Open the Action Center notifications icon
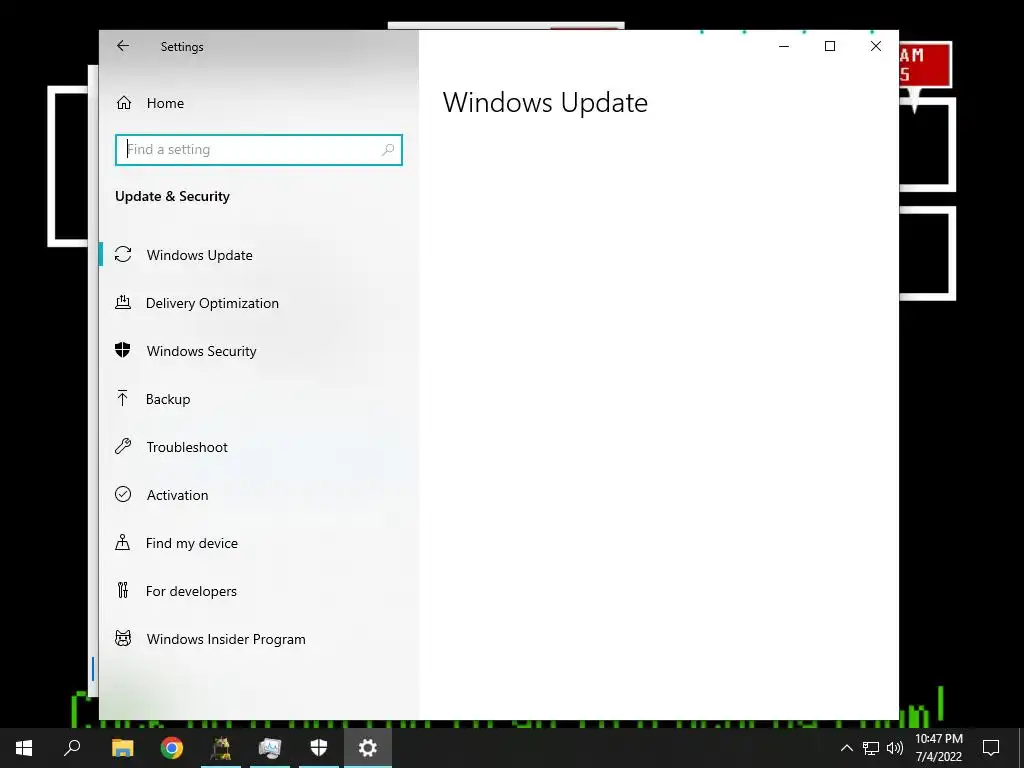 [x=991, y=748]
